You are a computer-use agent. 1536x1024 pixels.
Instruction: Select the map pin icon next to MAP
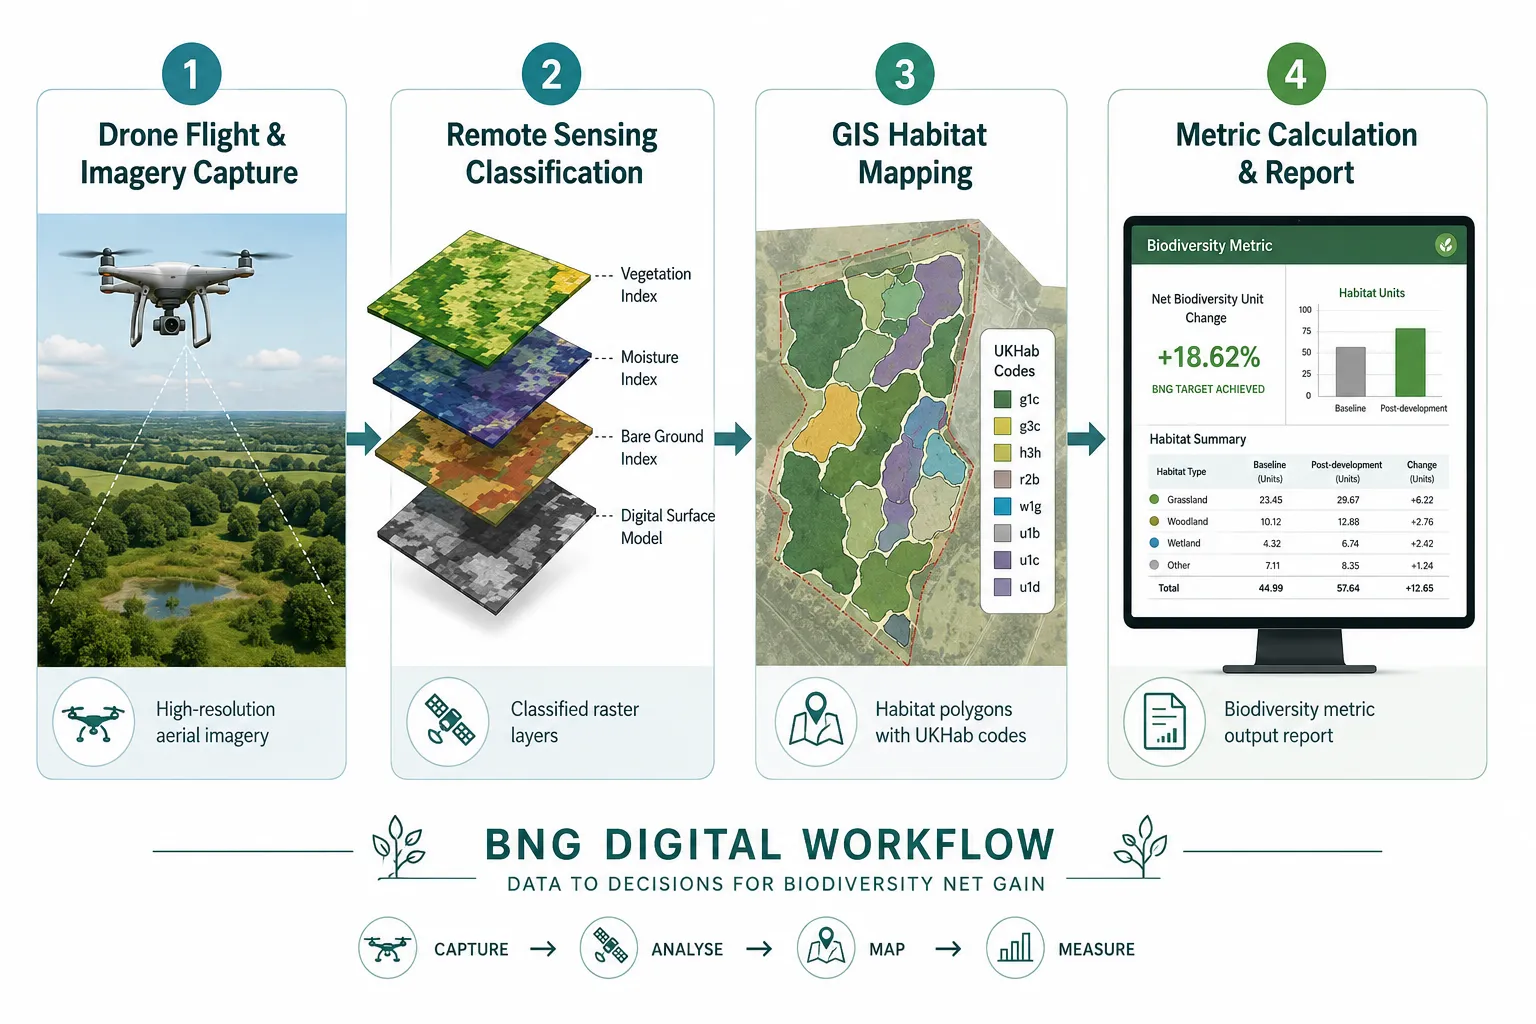coord(826,948)
